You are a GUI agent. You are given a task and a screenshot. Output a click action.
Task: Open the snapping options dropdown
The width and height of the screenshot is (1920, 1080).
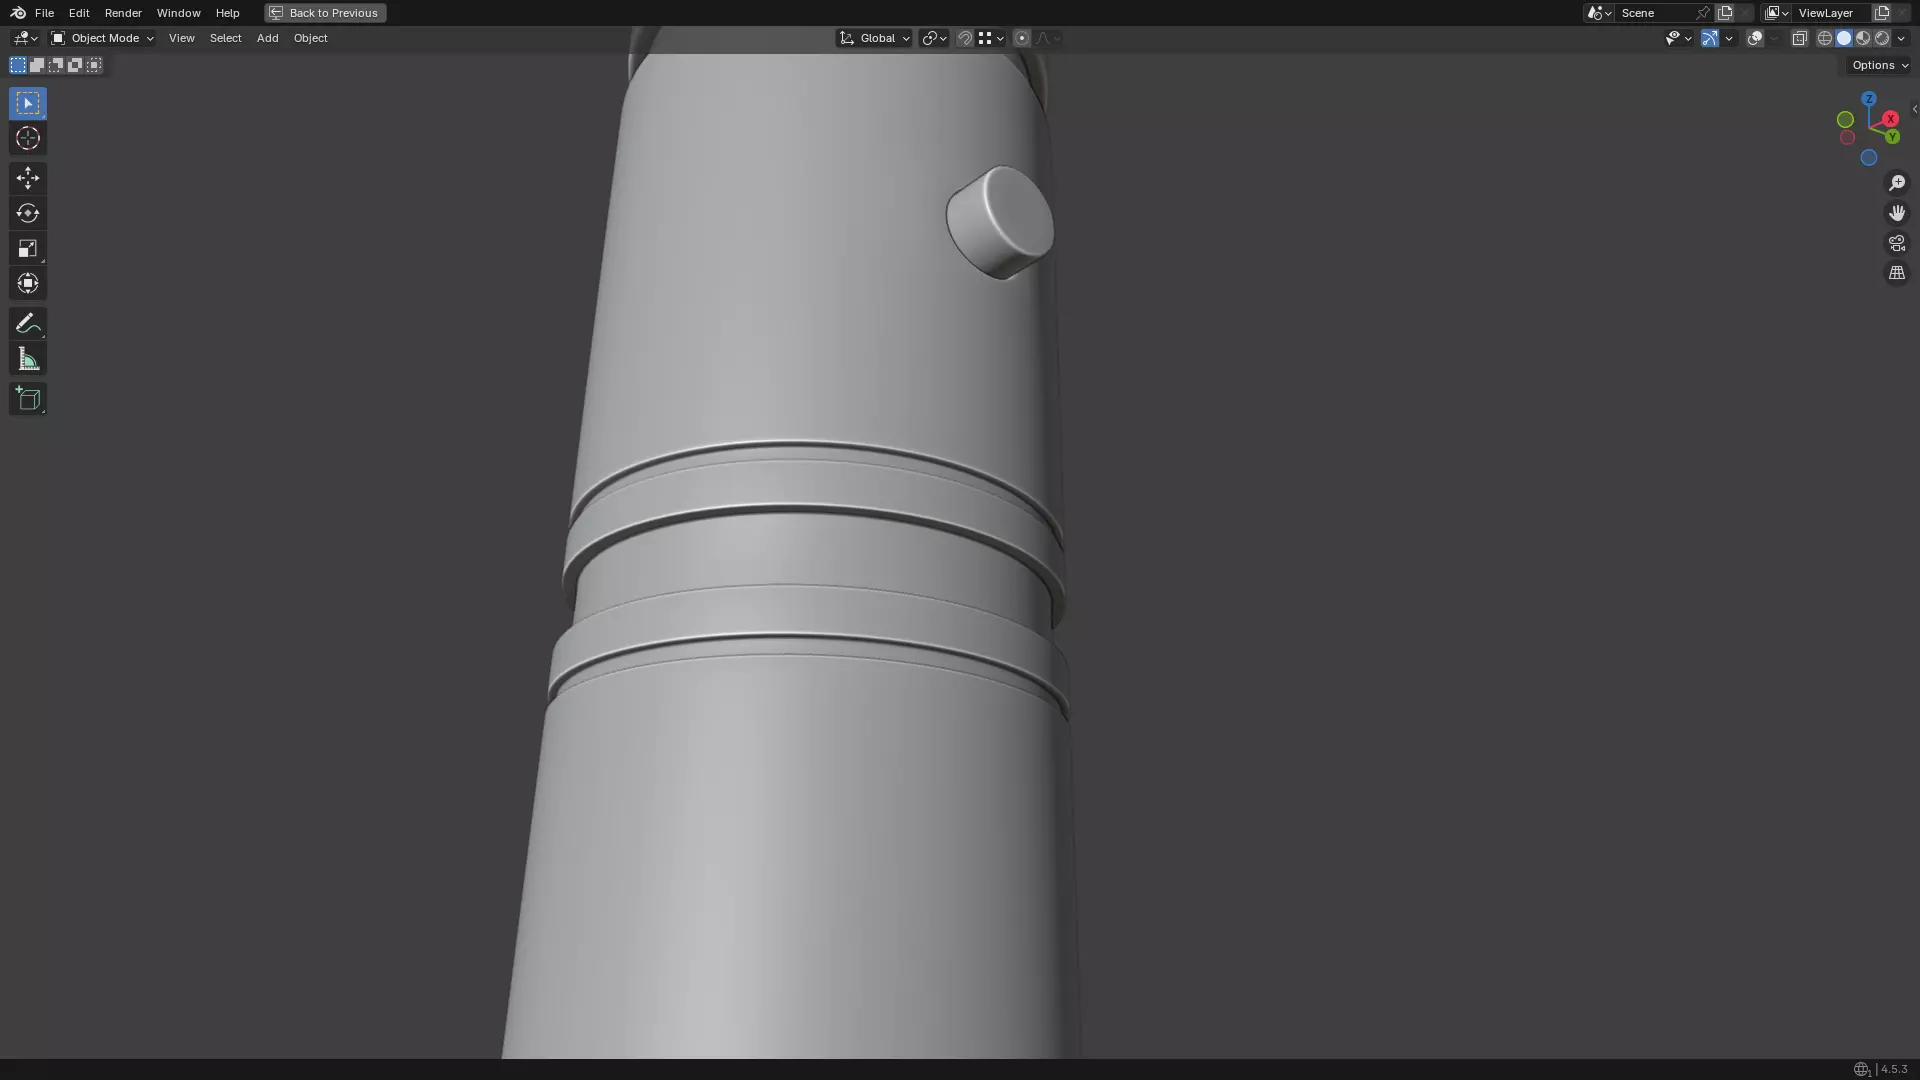pyautogui.click(x=992, y=38)
